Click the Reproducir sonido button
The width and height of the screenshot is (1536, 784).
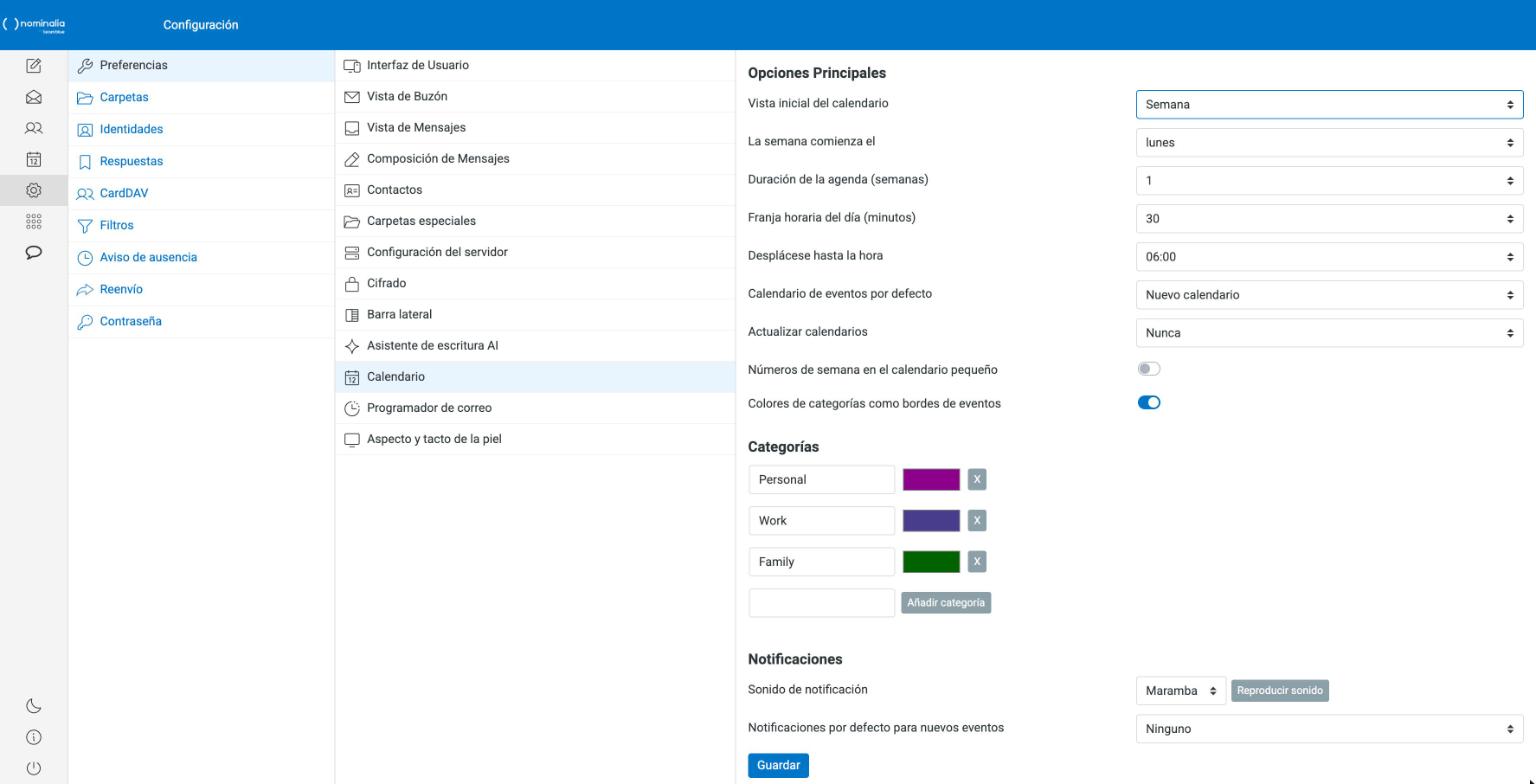coord(1280,690)
